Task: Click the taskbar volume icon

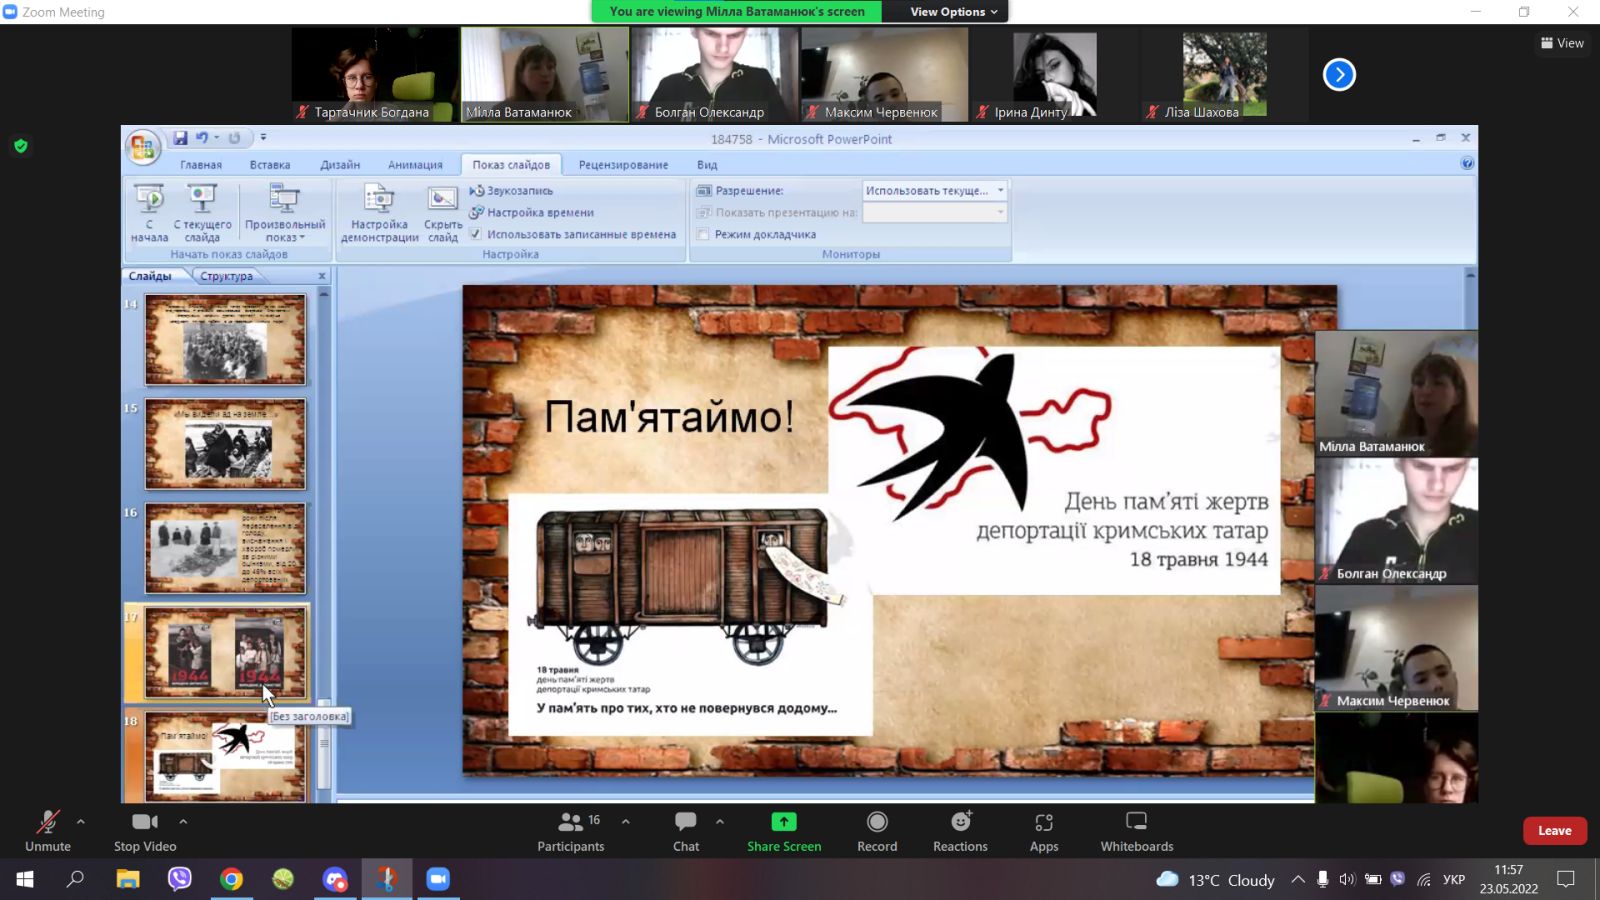Action: (x=1347, y=880)
